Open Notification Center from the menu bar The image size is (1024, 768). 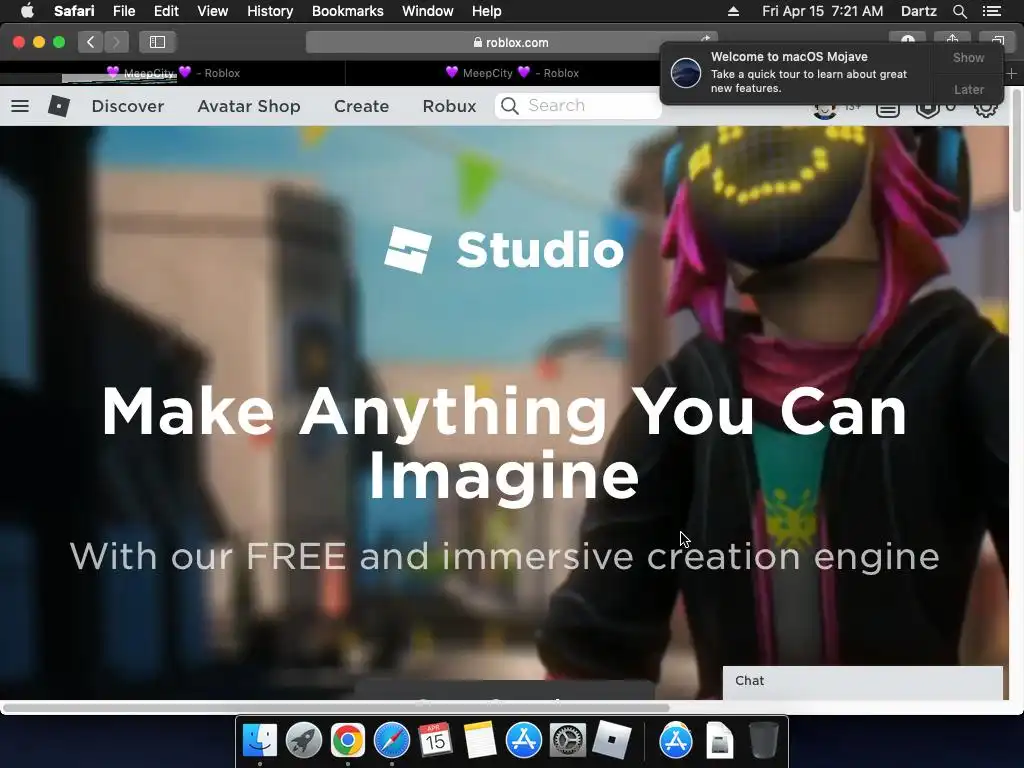click(992, 11)
